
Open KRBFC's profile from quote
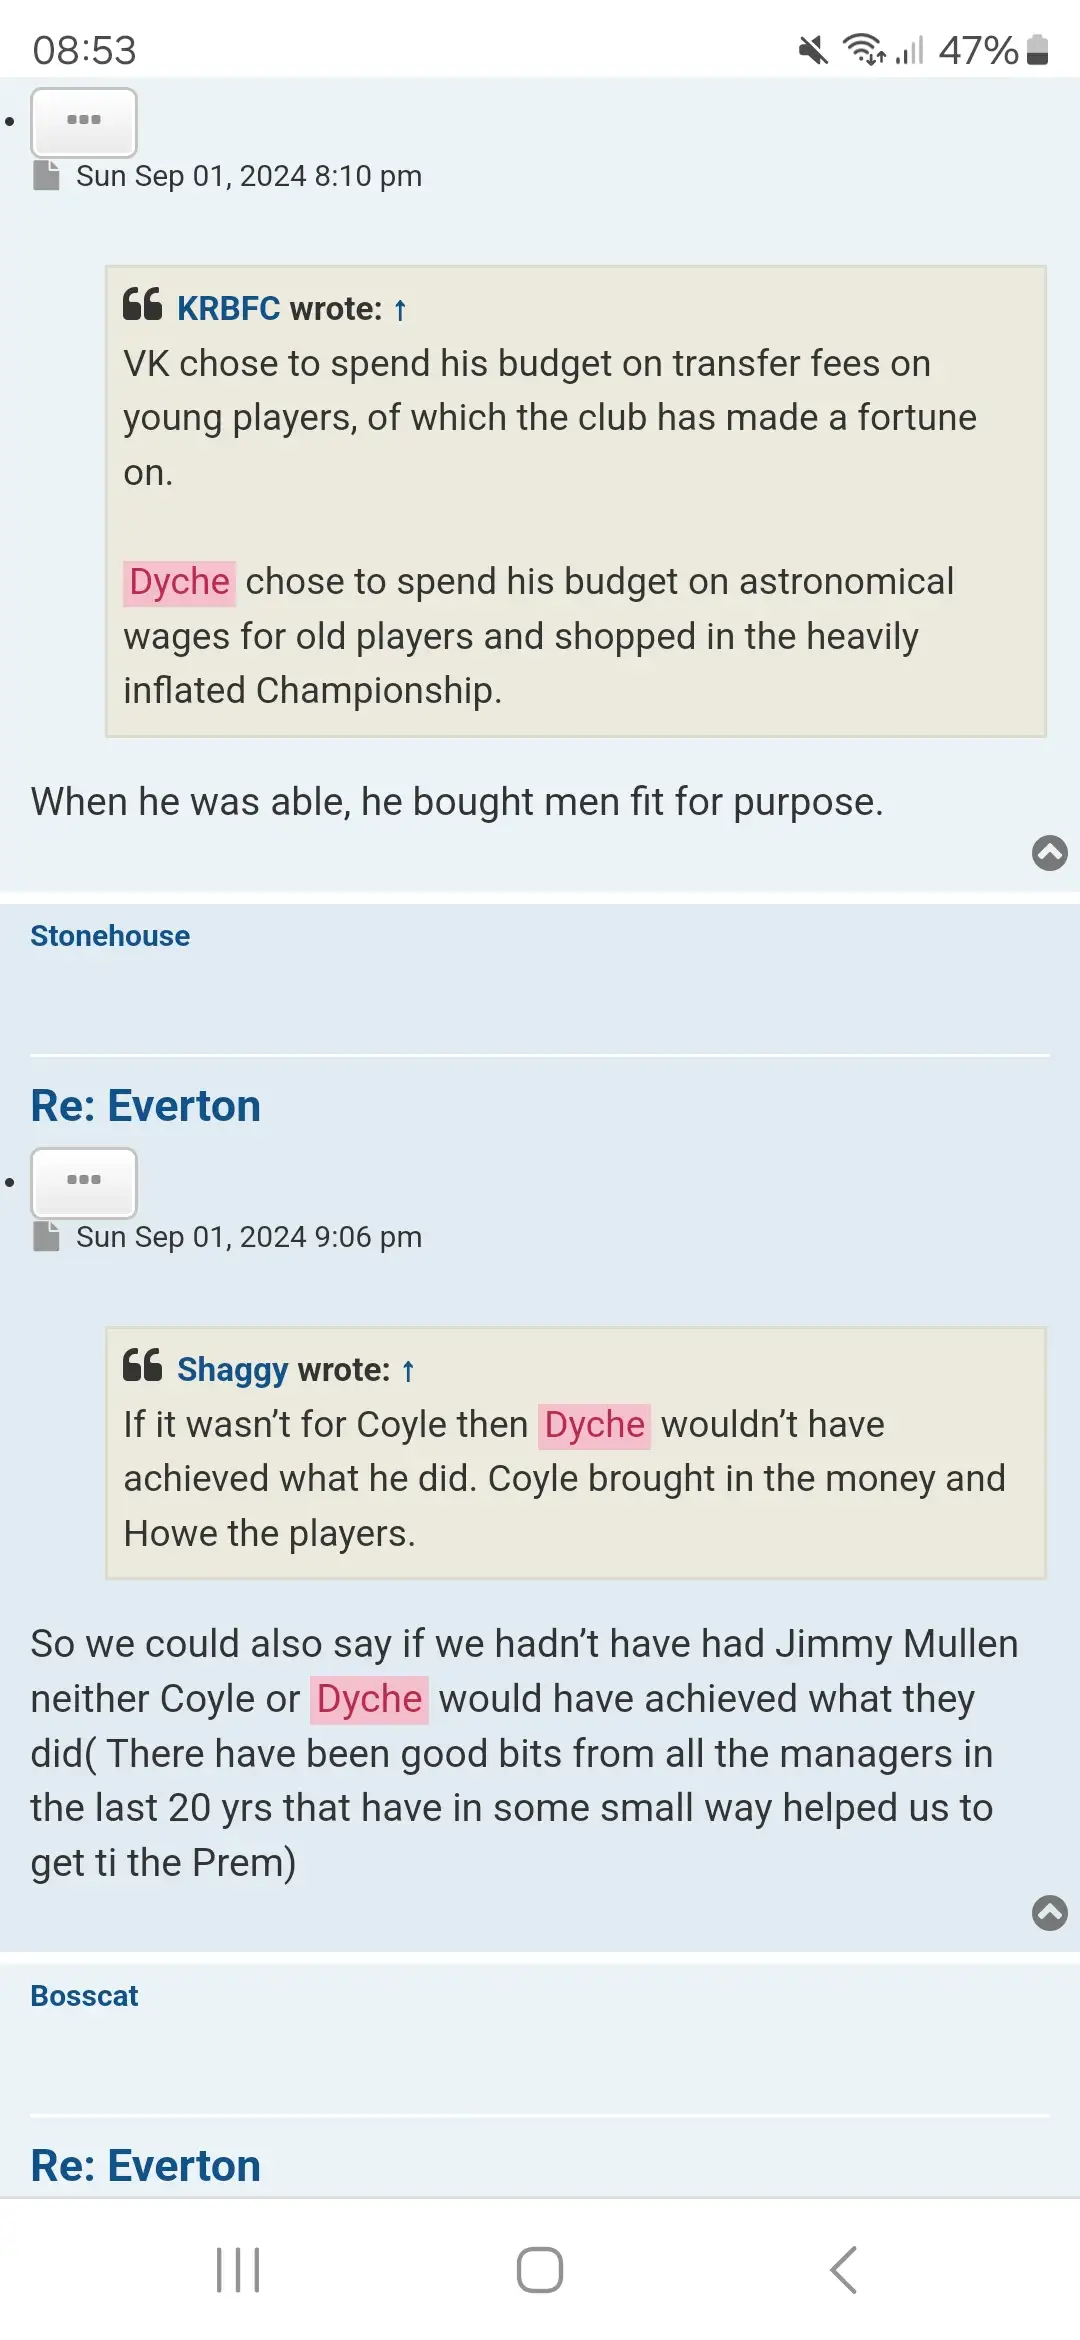[x=228, y=309]
